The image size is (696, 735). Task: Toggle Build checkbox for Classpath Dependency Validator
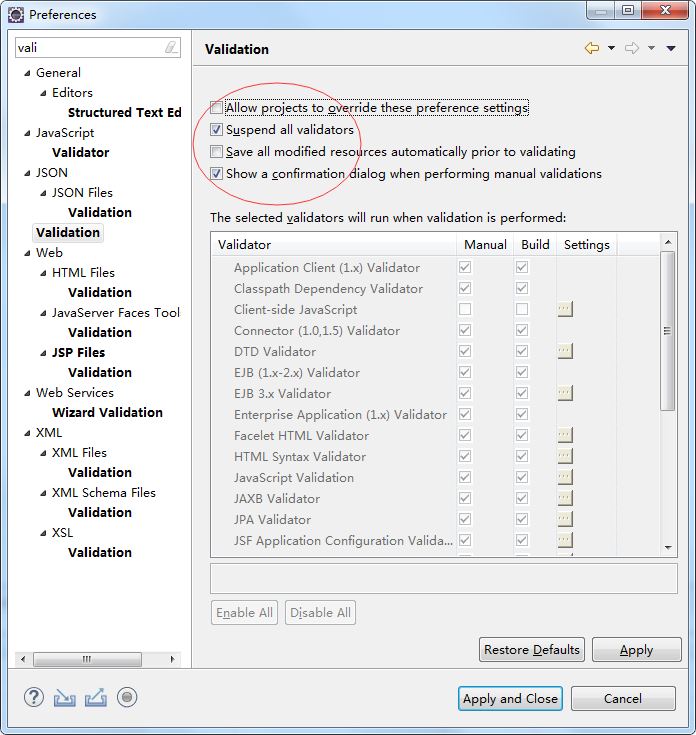522,288
